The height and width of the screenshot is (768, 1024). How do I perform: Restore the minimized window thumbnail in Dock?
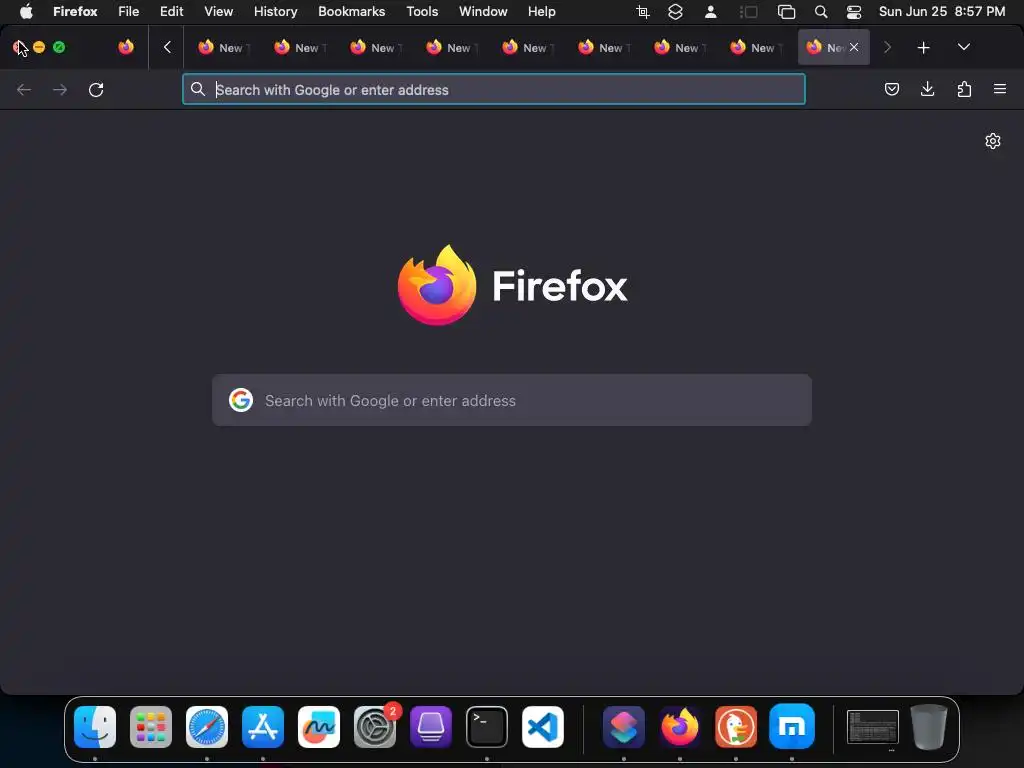pos(872,727)
